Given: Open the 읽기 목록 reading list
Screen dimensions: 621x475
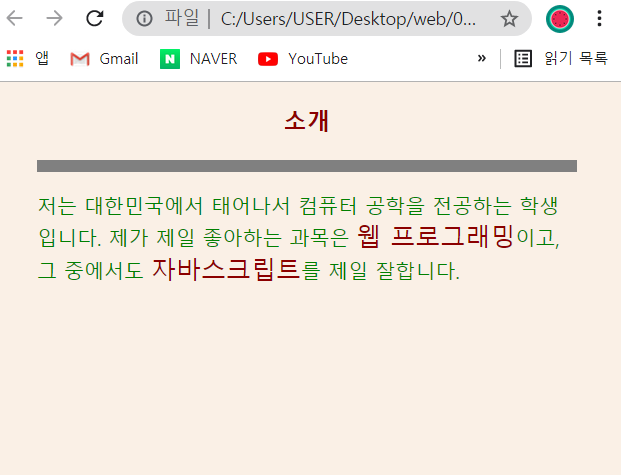Looking at the screenshot, I should (x=560, y=59).
